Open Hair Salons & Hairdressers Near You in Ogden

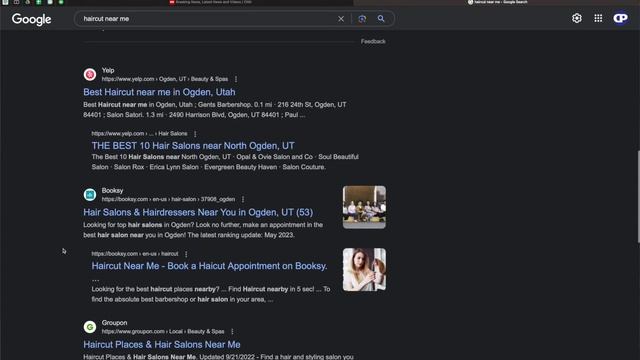[198, 212]
